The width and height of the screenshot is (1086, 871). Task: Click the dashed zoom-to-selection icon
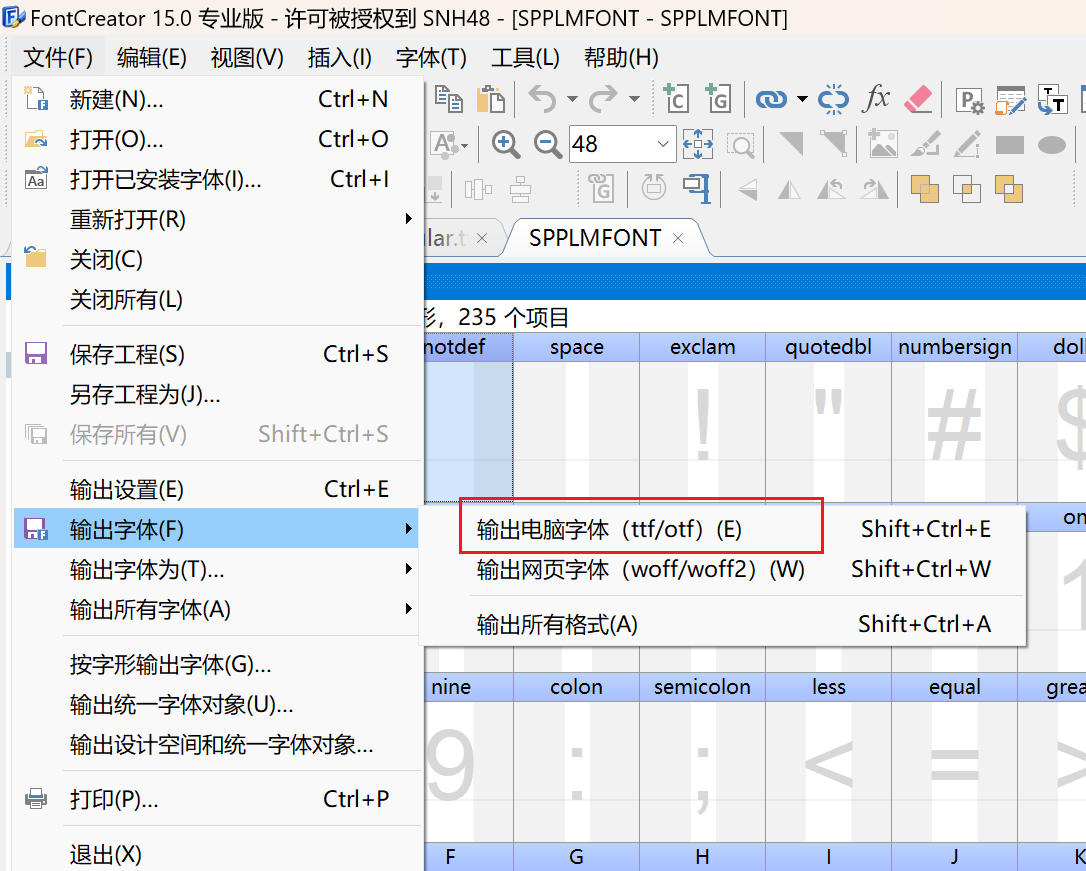[740, 145]
